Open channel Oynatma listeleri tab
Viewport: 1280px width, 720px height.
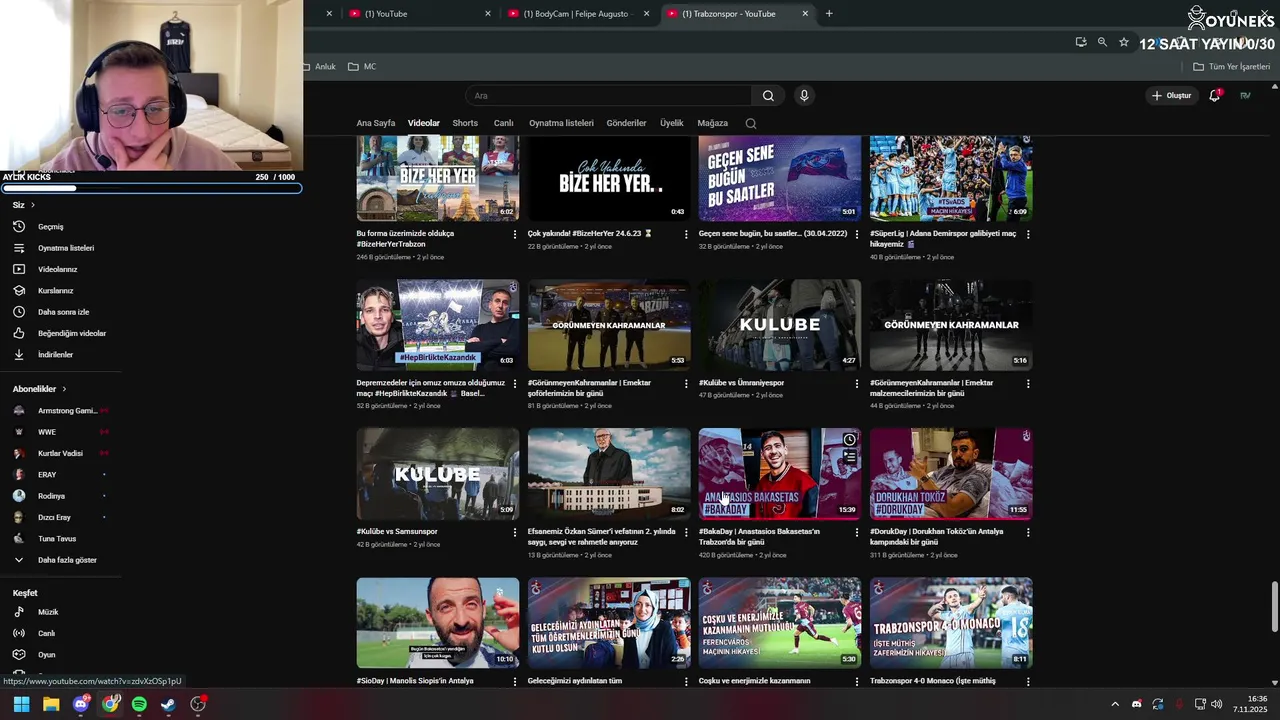click(x=561, y=123)
